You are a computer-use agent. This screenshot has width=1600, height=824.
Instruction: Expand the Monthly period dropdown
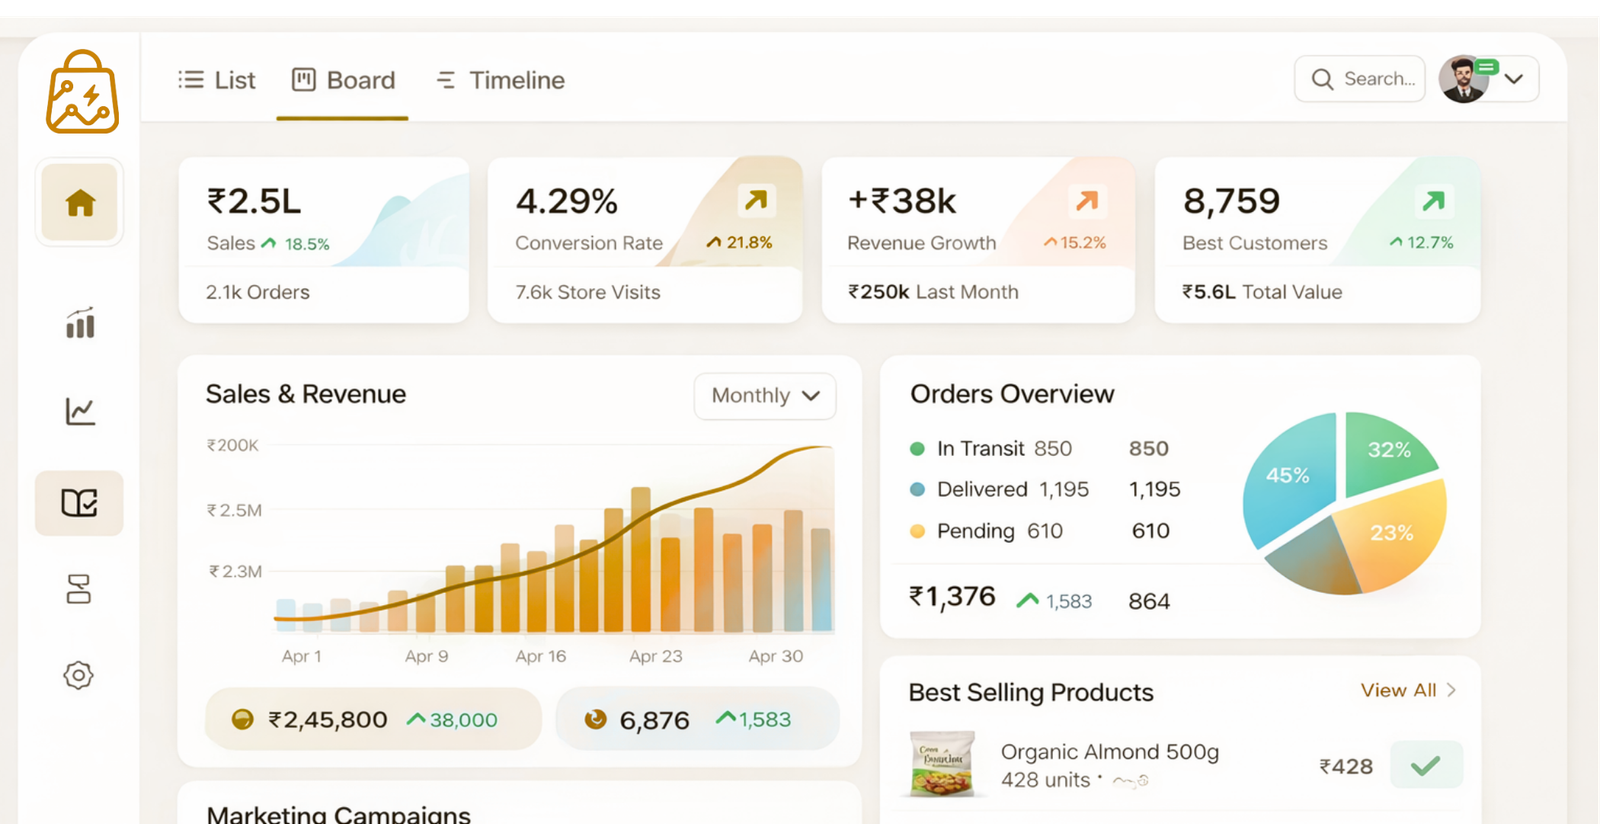(x=765, y=396)
